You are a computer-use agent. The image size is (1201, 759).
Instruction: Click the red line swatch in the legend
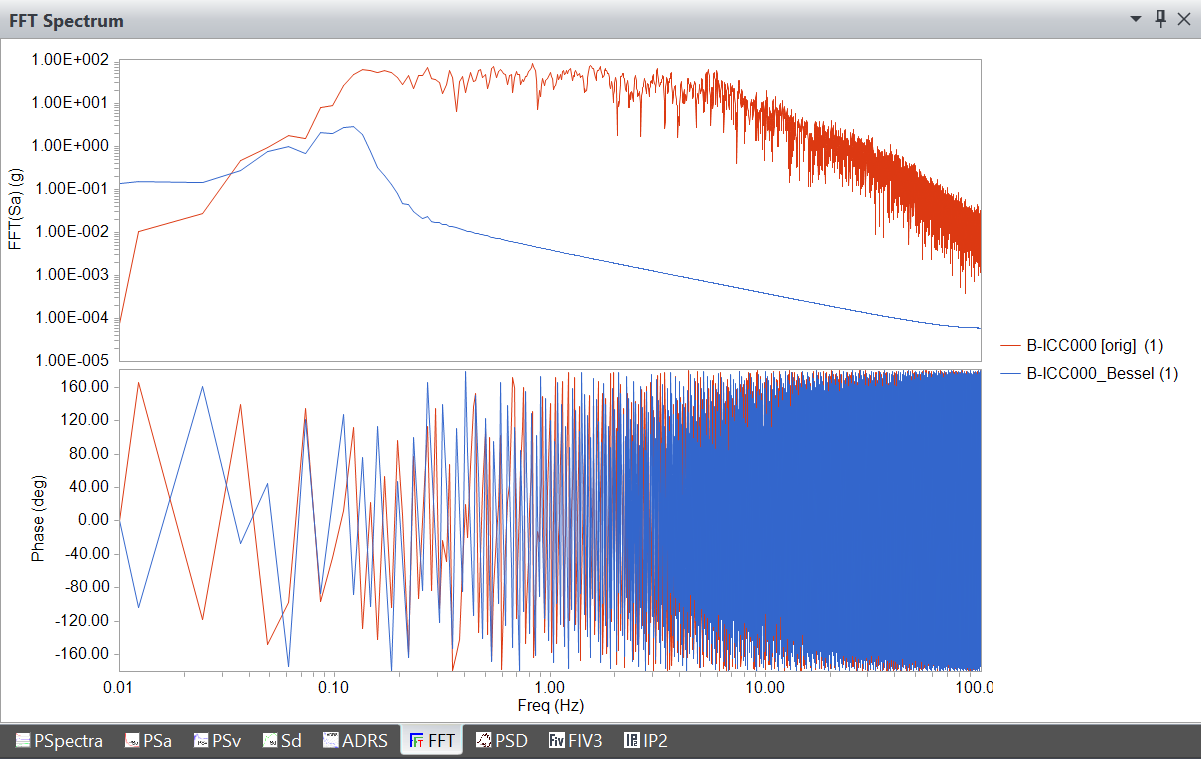coord(1011,346)
